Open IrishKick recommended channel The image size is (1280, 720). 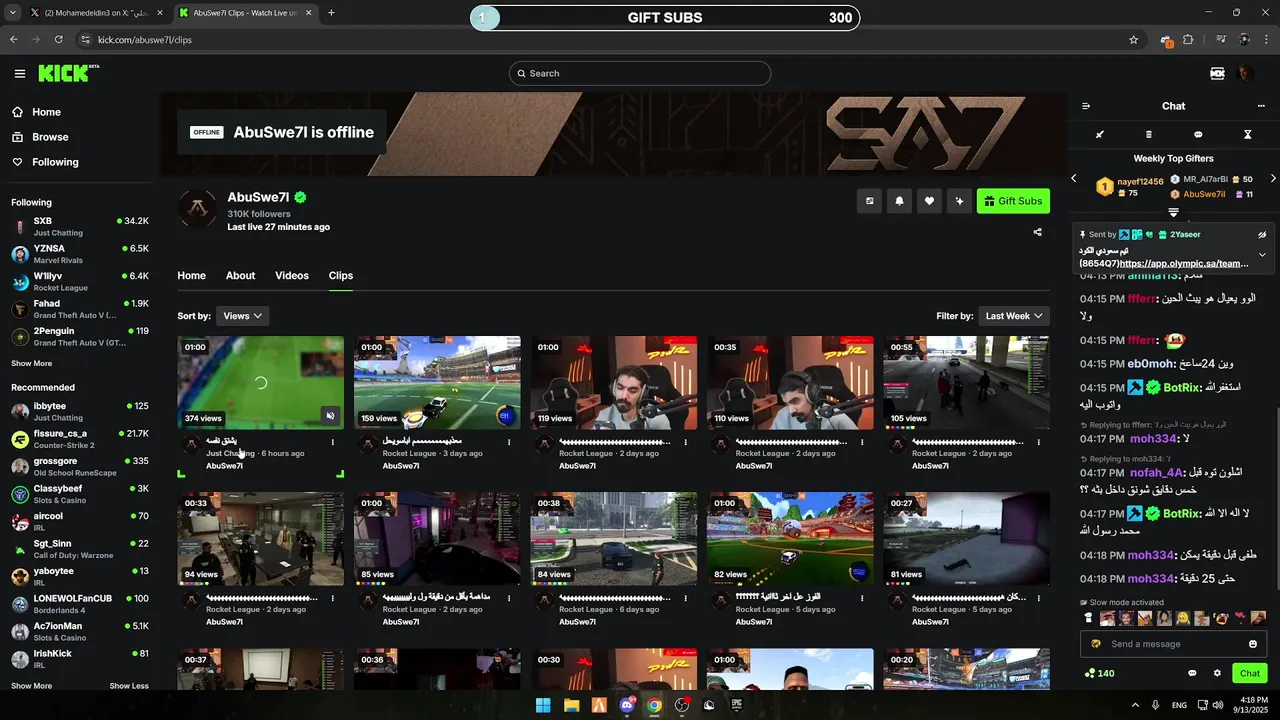point(80,659)
